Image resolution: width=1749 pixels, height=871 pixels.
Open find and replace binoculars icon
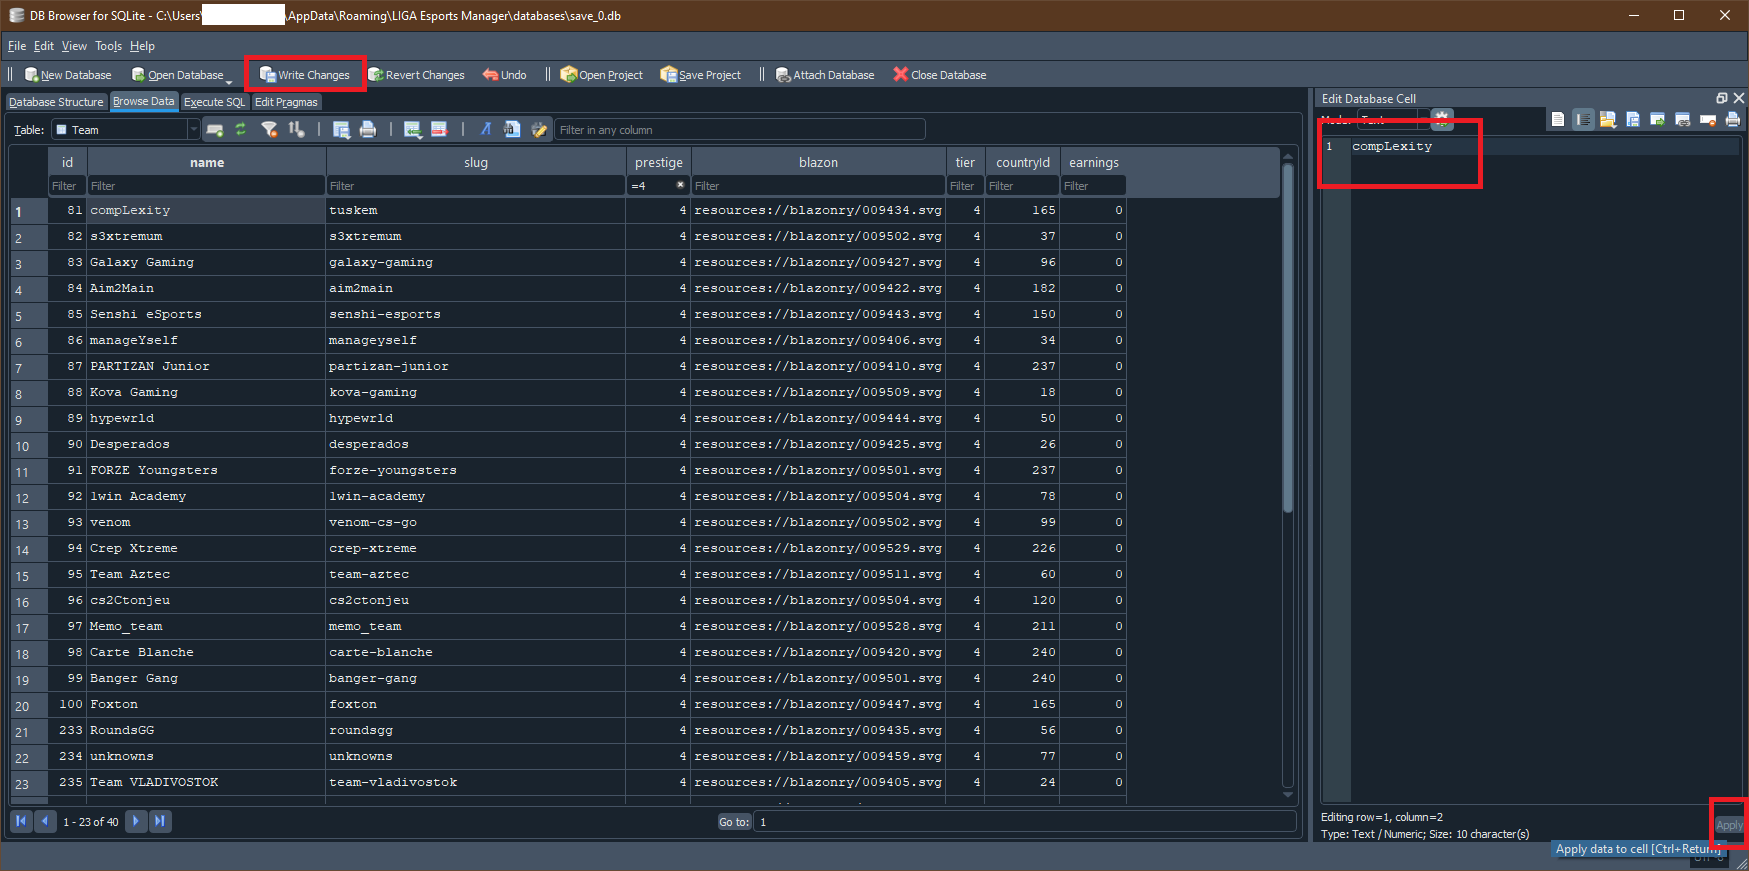512,130
